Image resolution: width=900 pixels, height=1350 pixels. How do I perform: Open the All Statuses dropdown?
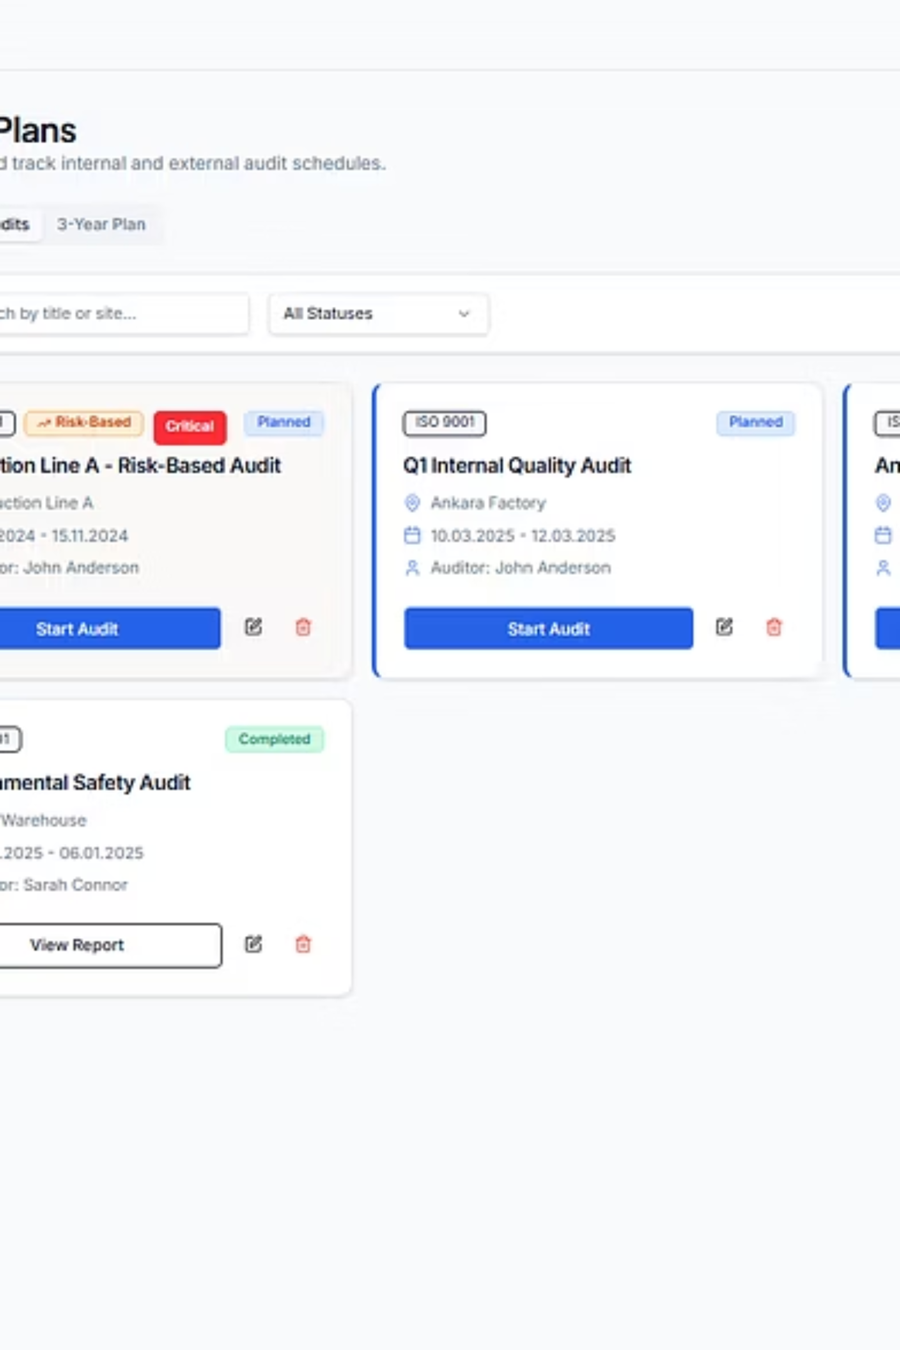[378, 313]
